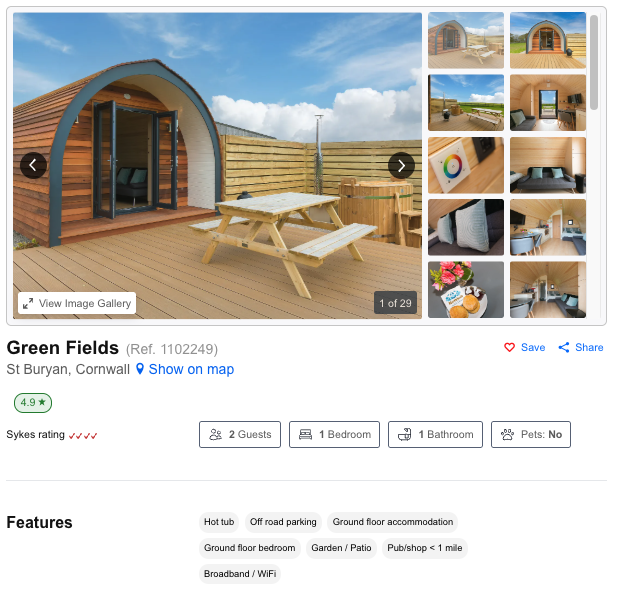Open thumbnail of colour wheel light controller
This screenshot has width=617, height=594.
coord(466,165)
